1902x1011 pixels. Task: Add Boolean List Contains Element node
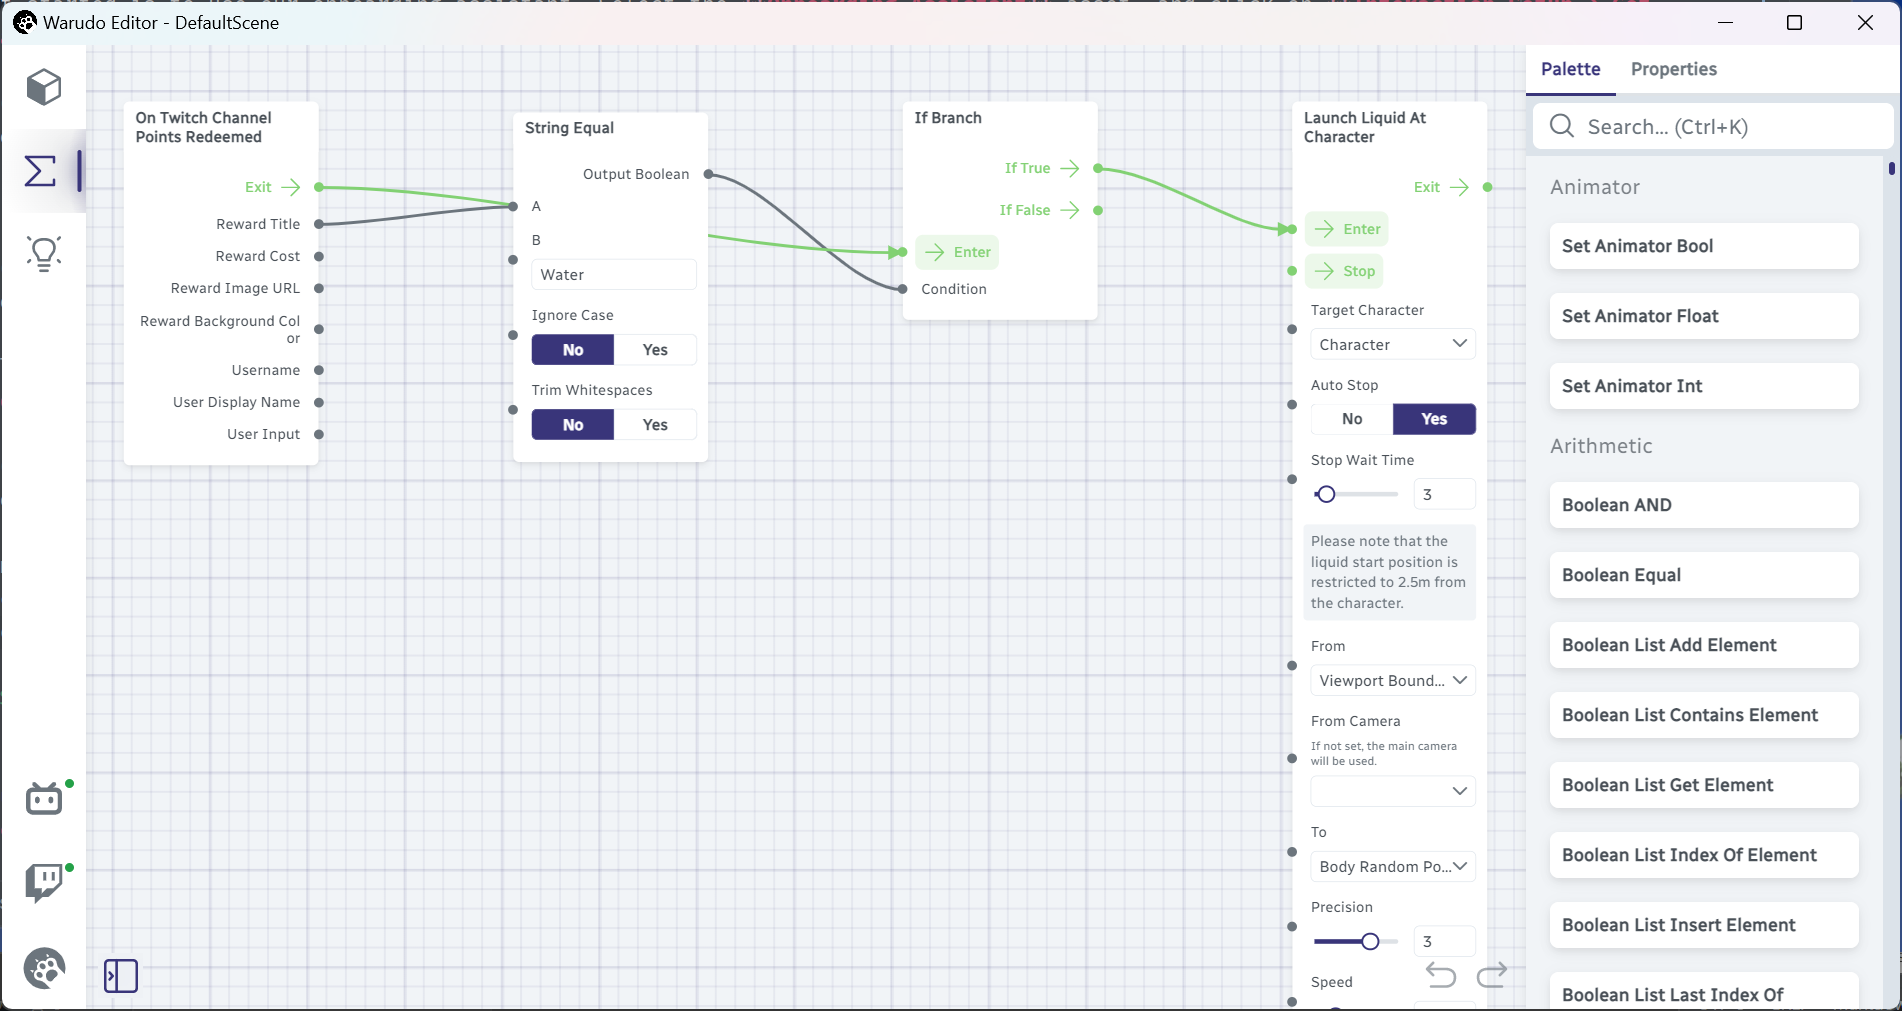pyautogui.click(x=1703, y=715)
